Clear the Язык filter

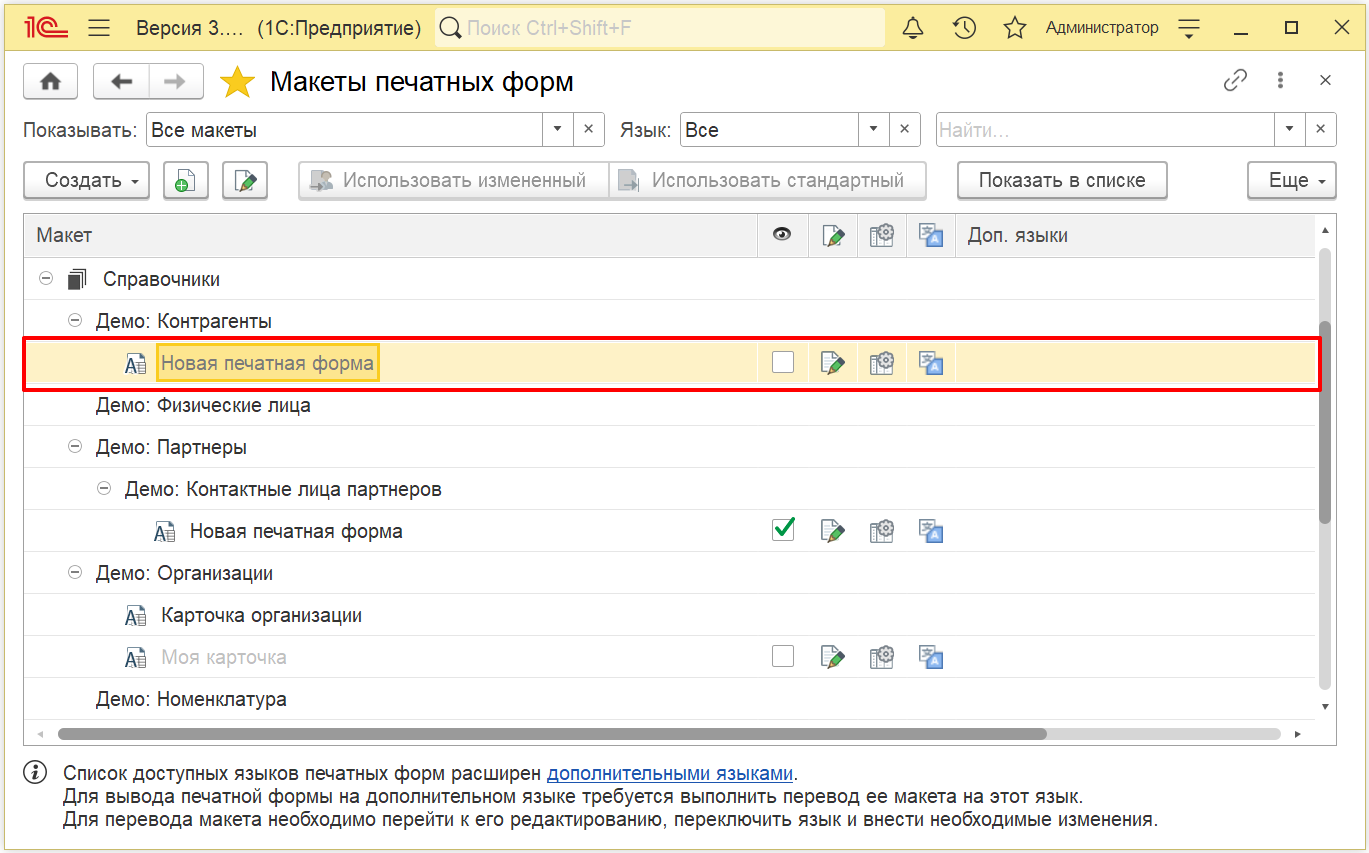tap(905, 129)
